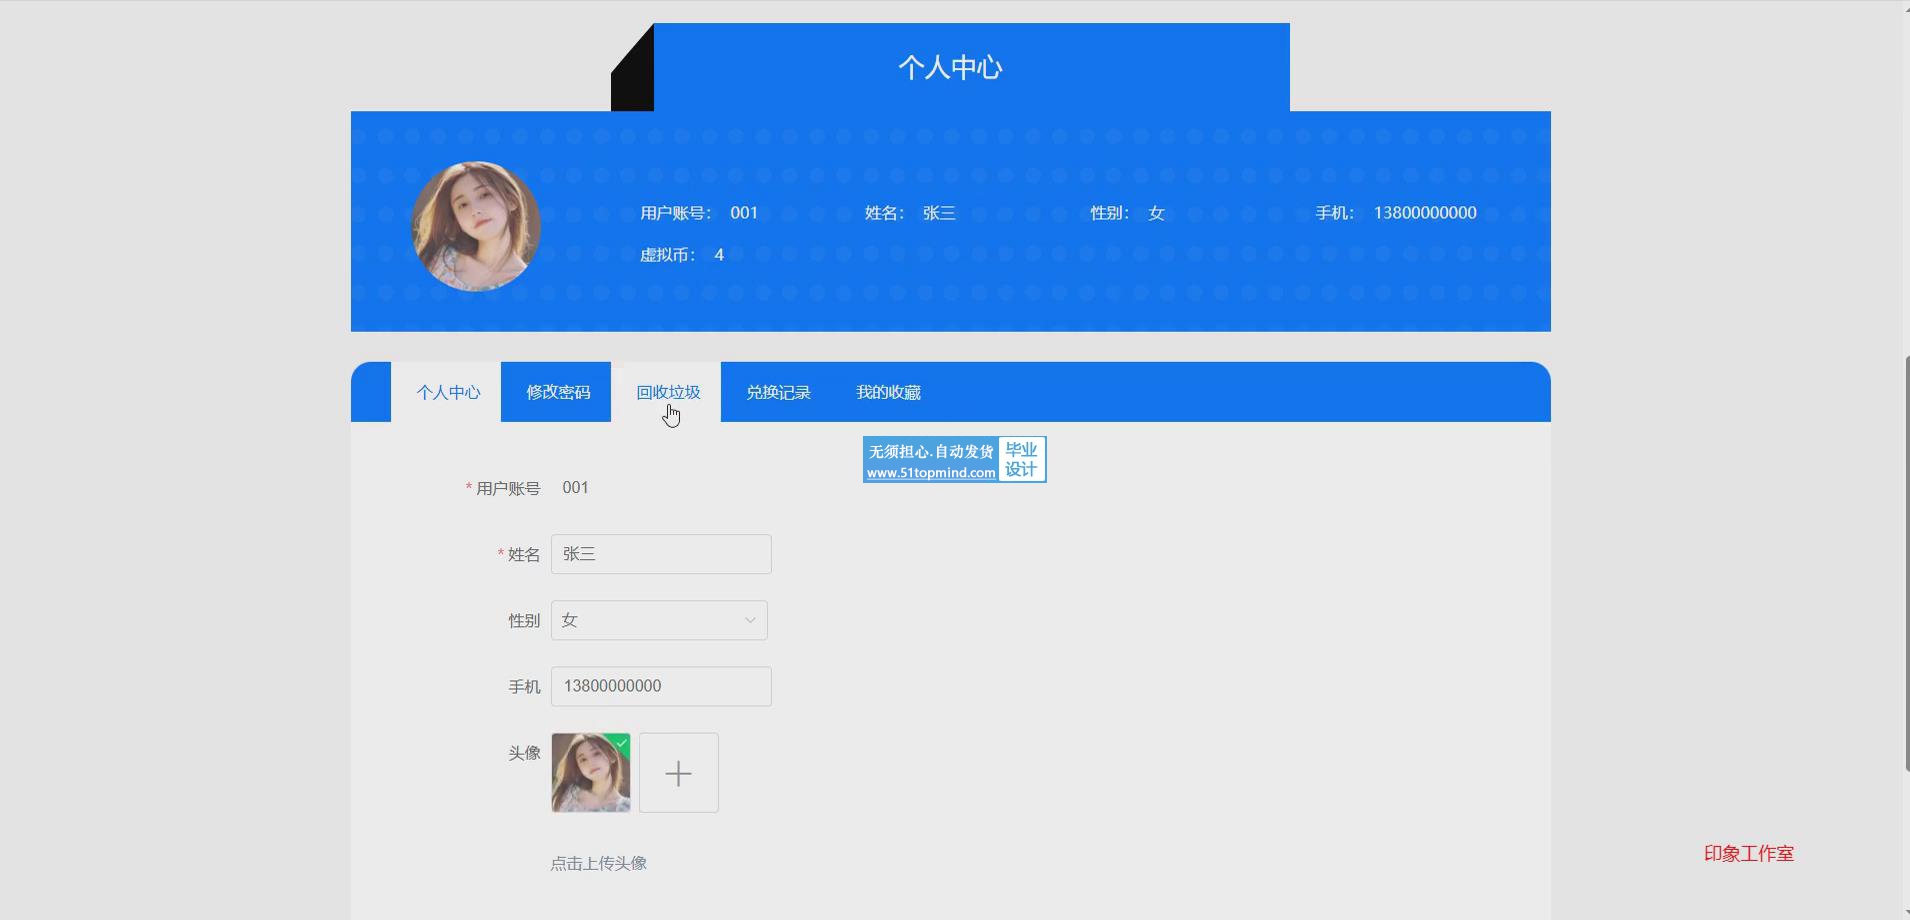The height and width of the screenshot is (920, 1910).
Task: Click the vertical page scrollbar
Action: (x=1904, y=560)
